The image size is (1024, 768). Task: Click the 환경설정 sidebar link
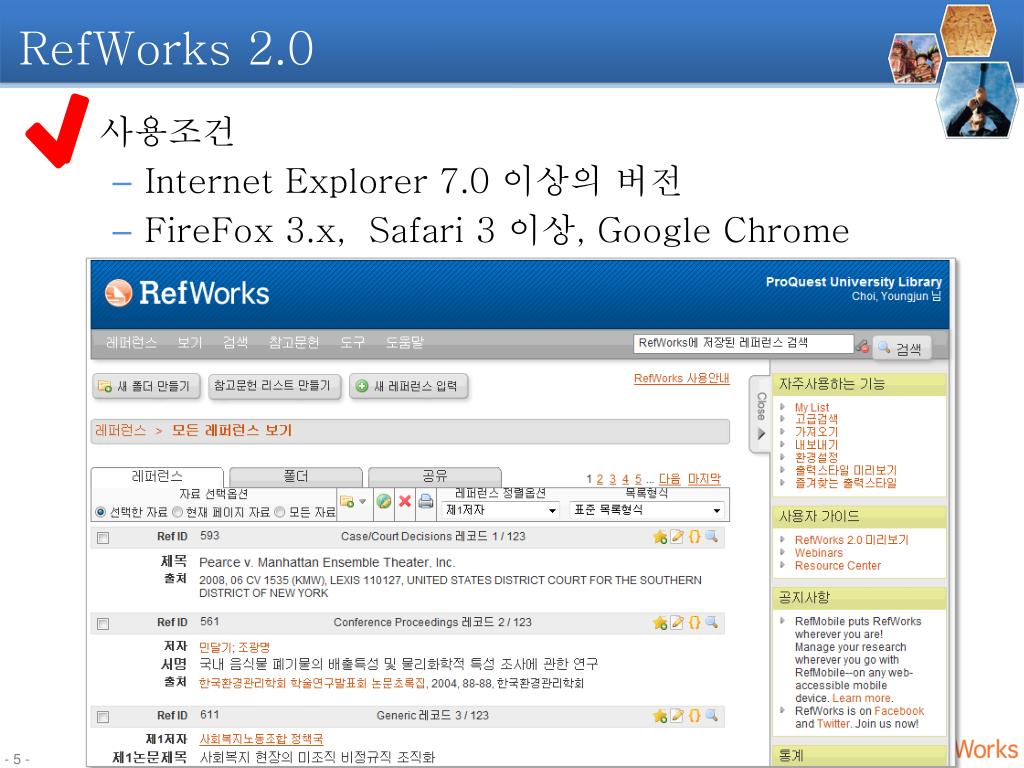[816, 457]
